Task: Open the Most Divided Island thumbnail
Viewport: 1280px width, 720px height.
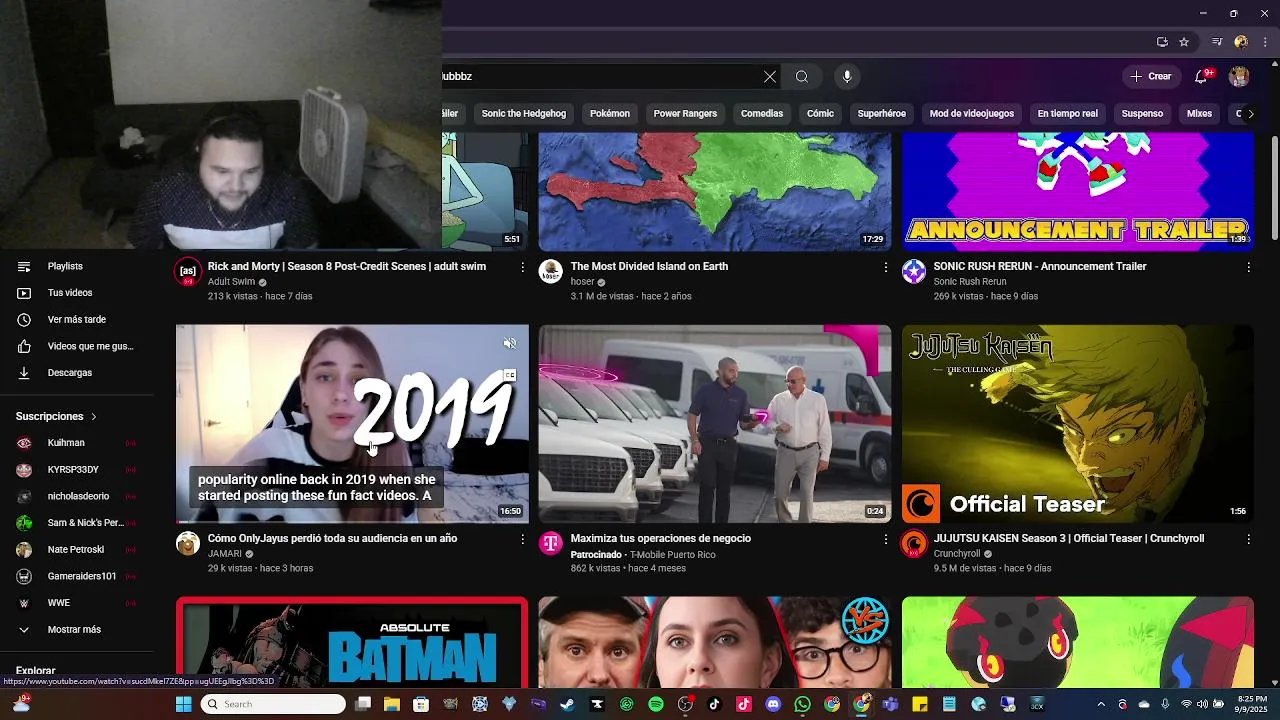Action: click(715, 191)
